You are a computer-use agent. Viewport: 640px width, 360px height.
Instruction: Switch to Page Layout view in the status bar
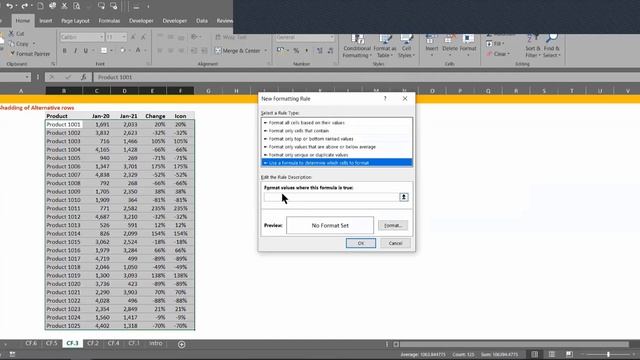(551, 354)
